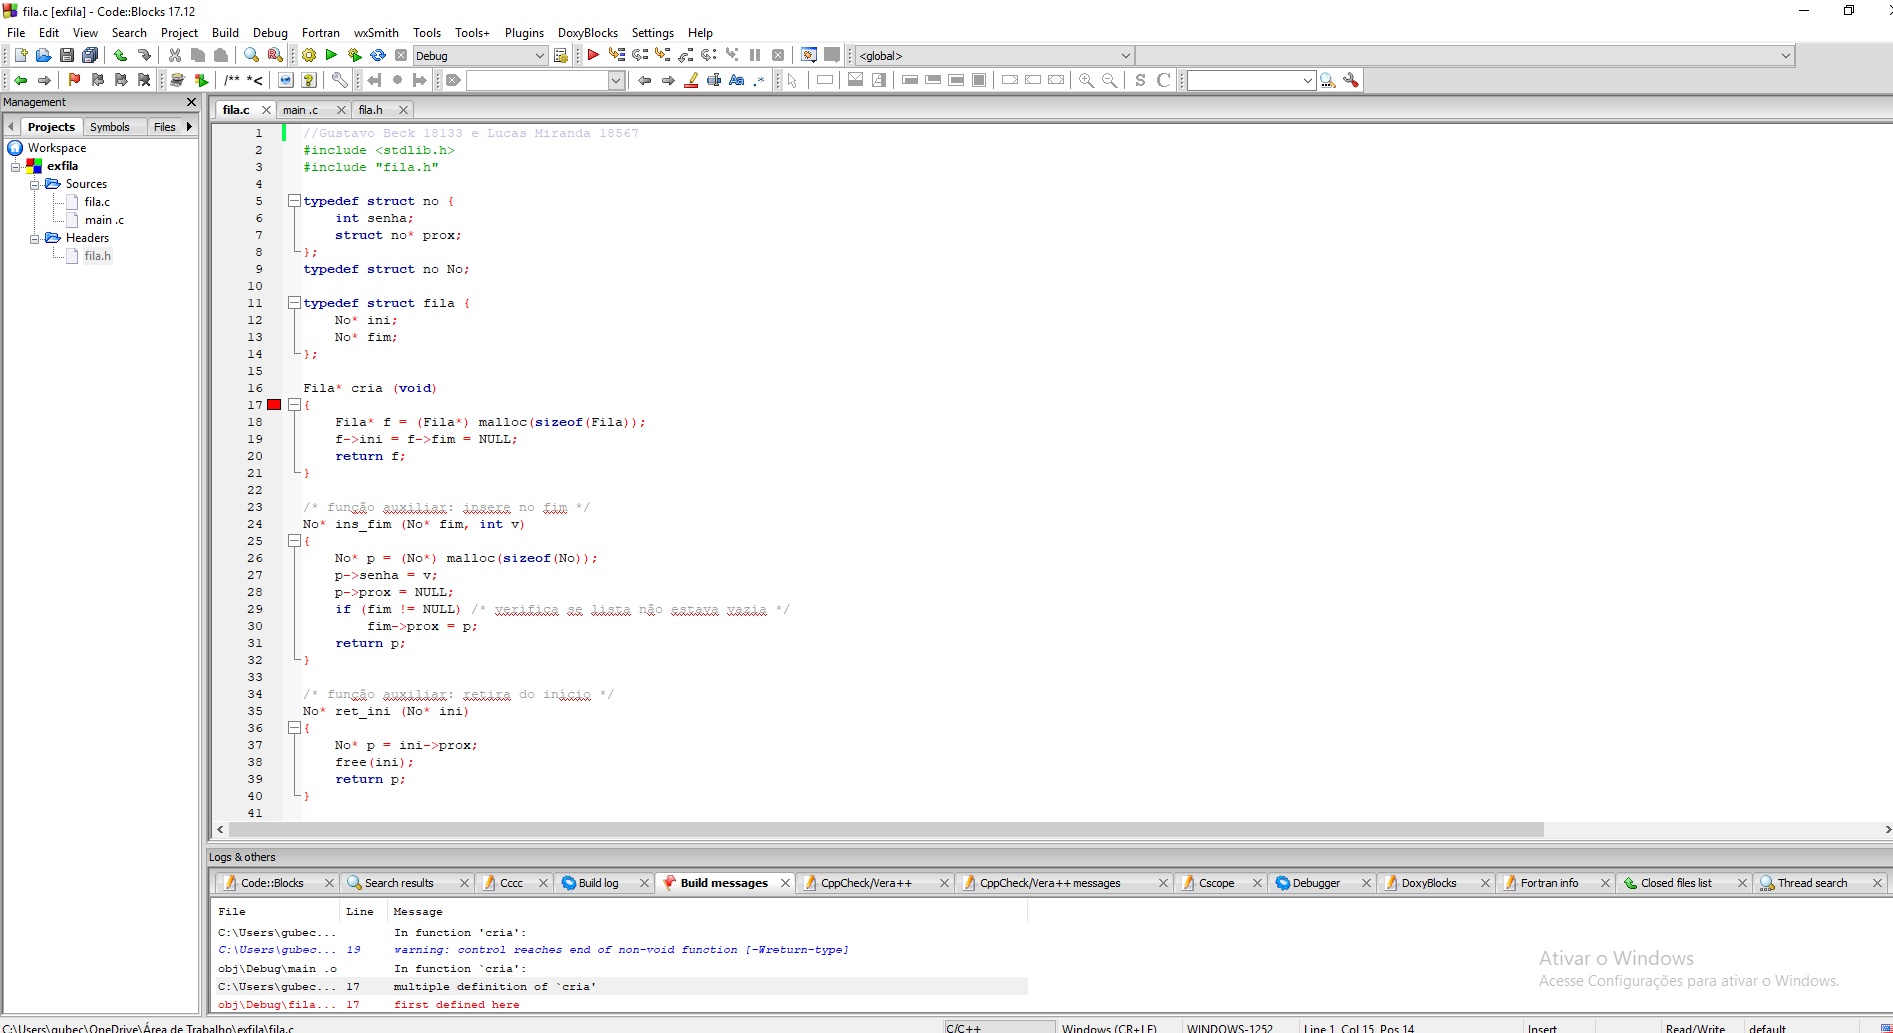1893x1033 pixels.
Task: Click the Zoom out magnifier icon
Action: click(x=1109, y=80)
